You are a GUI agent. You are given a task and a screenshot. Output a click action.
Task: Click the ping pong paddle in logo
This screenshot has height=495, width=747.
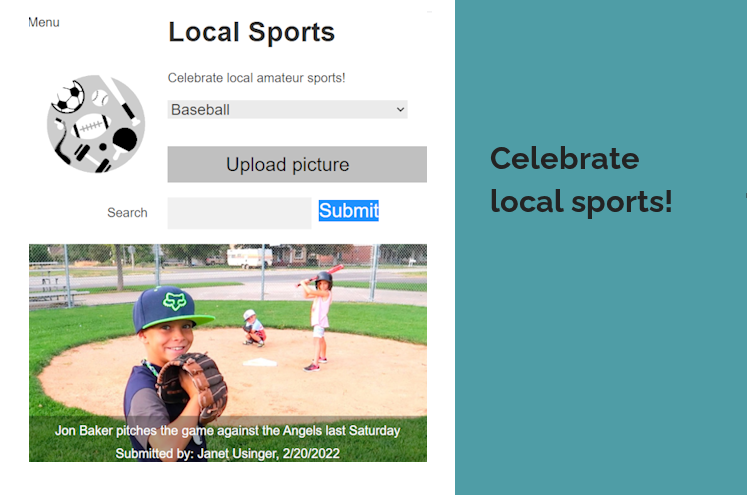[124, 141]
